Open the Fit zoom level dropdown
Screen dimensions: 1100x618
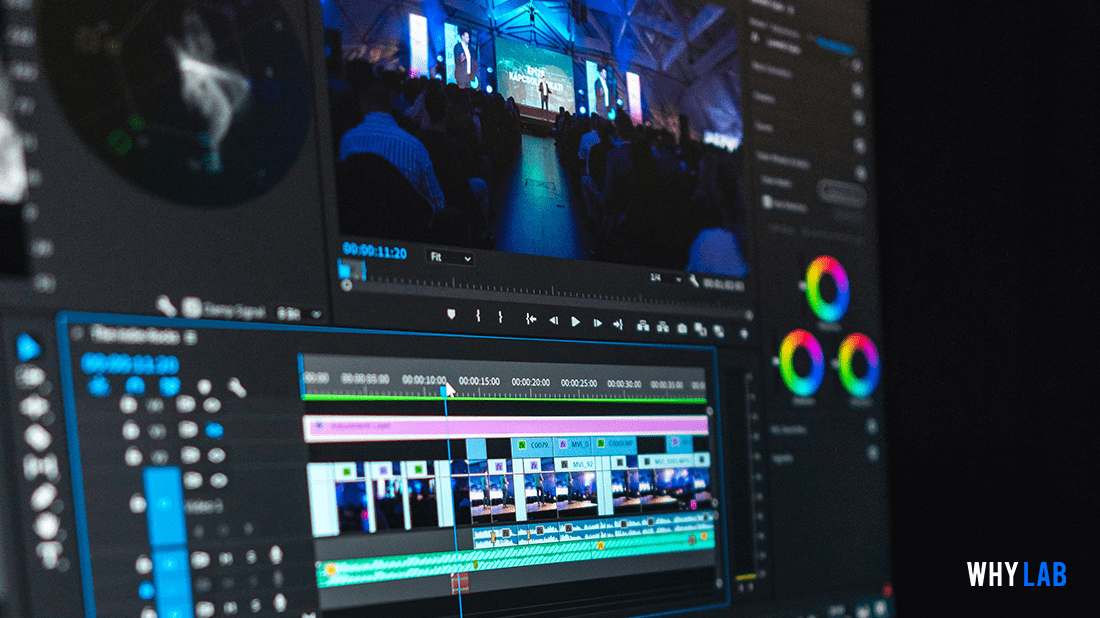pos(450,257)
